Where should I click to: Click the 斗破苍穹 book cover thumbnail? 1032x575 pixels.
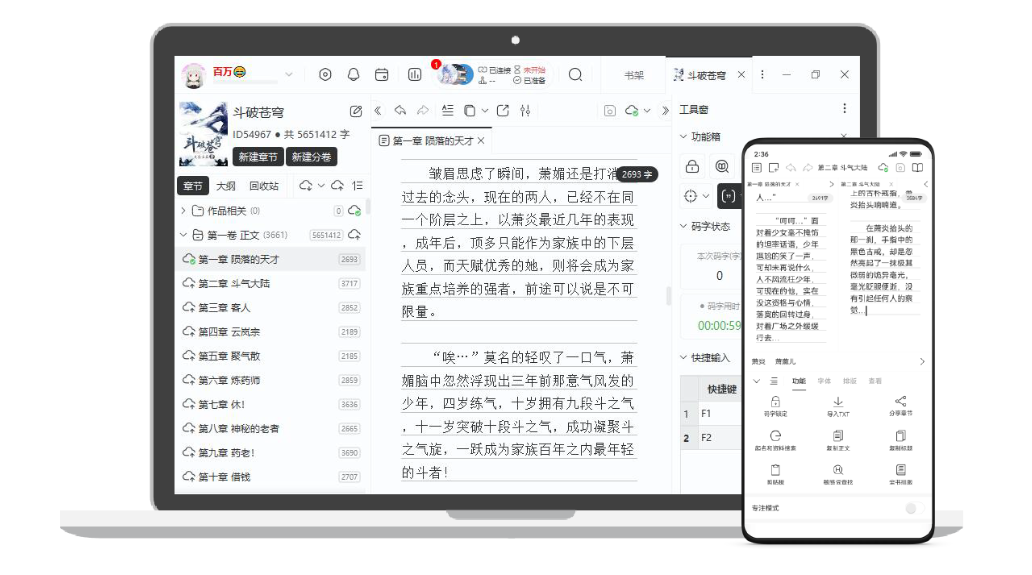tap(203, 134)
